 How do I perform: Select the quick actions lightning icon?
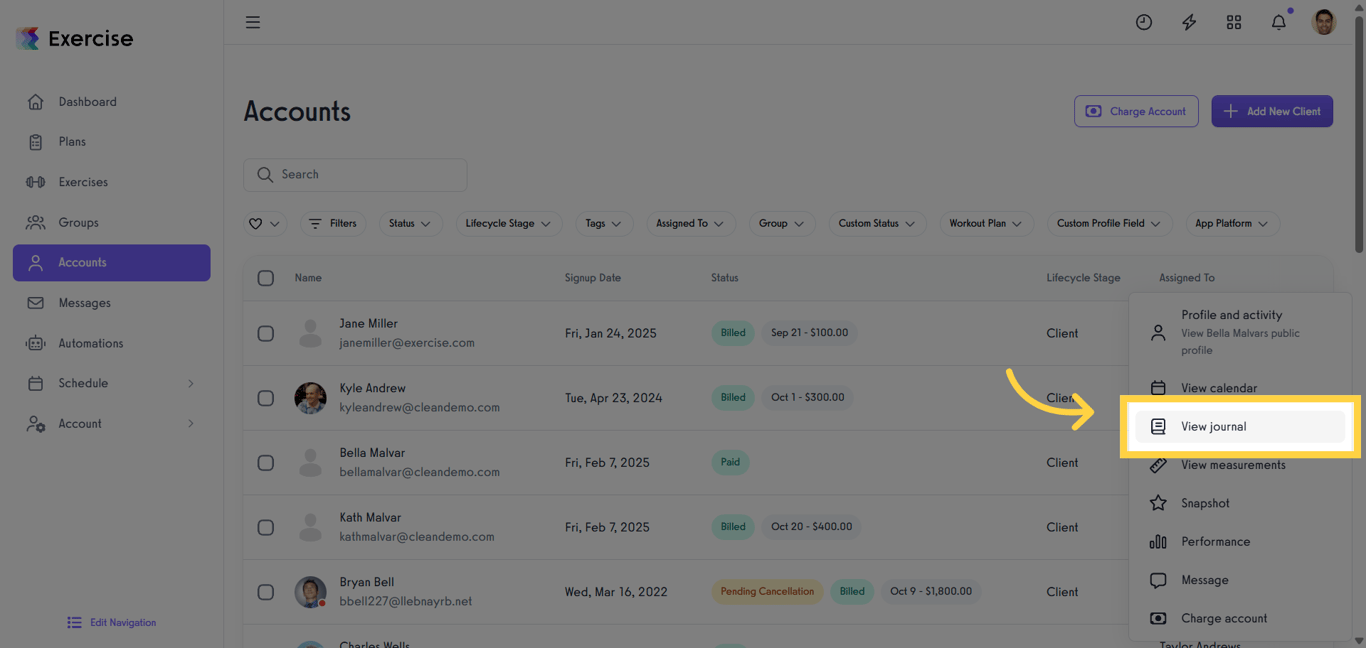1189,21
